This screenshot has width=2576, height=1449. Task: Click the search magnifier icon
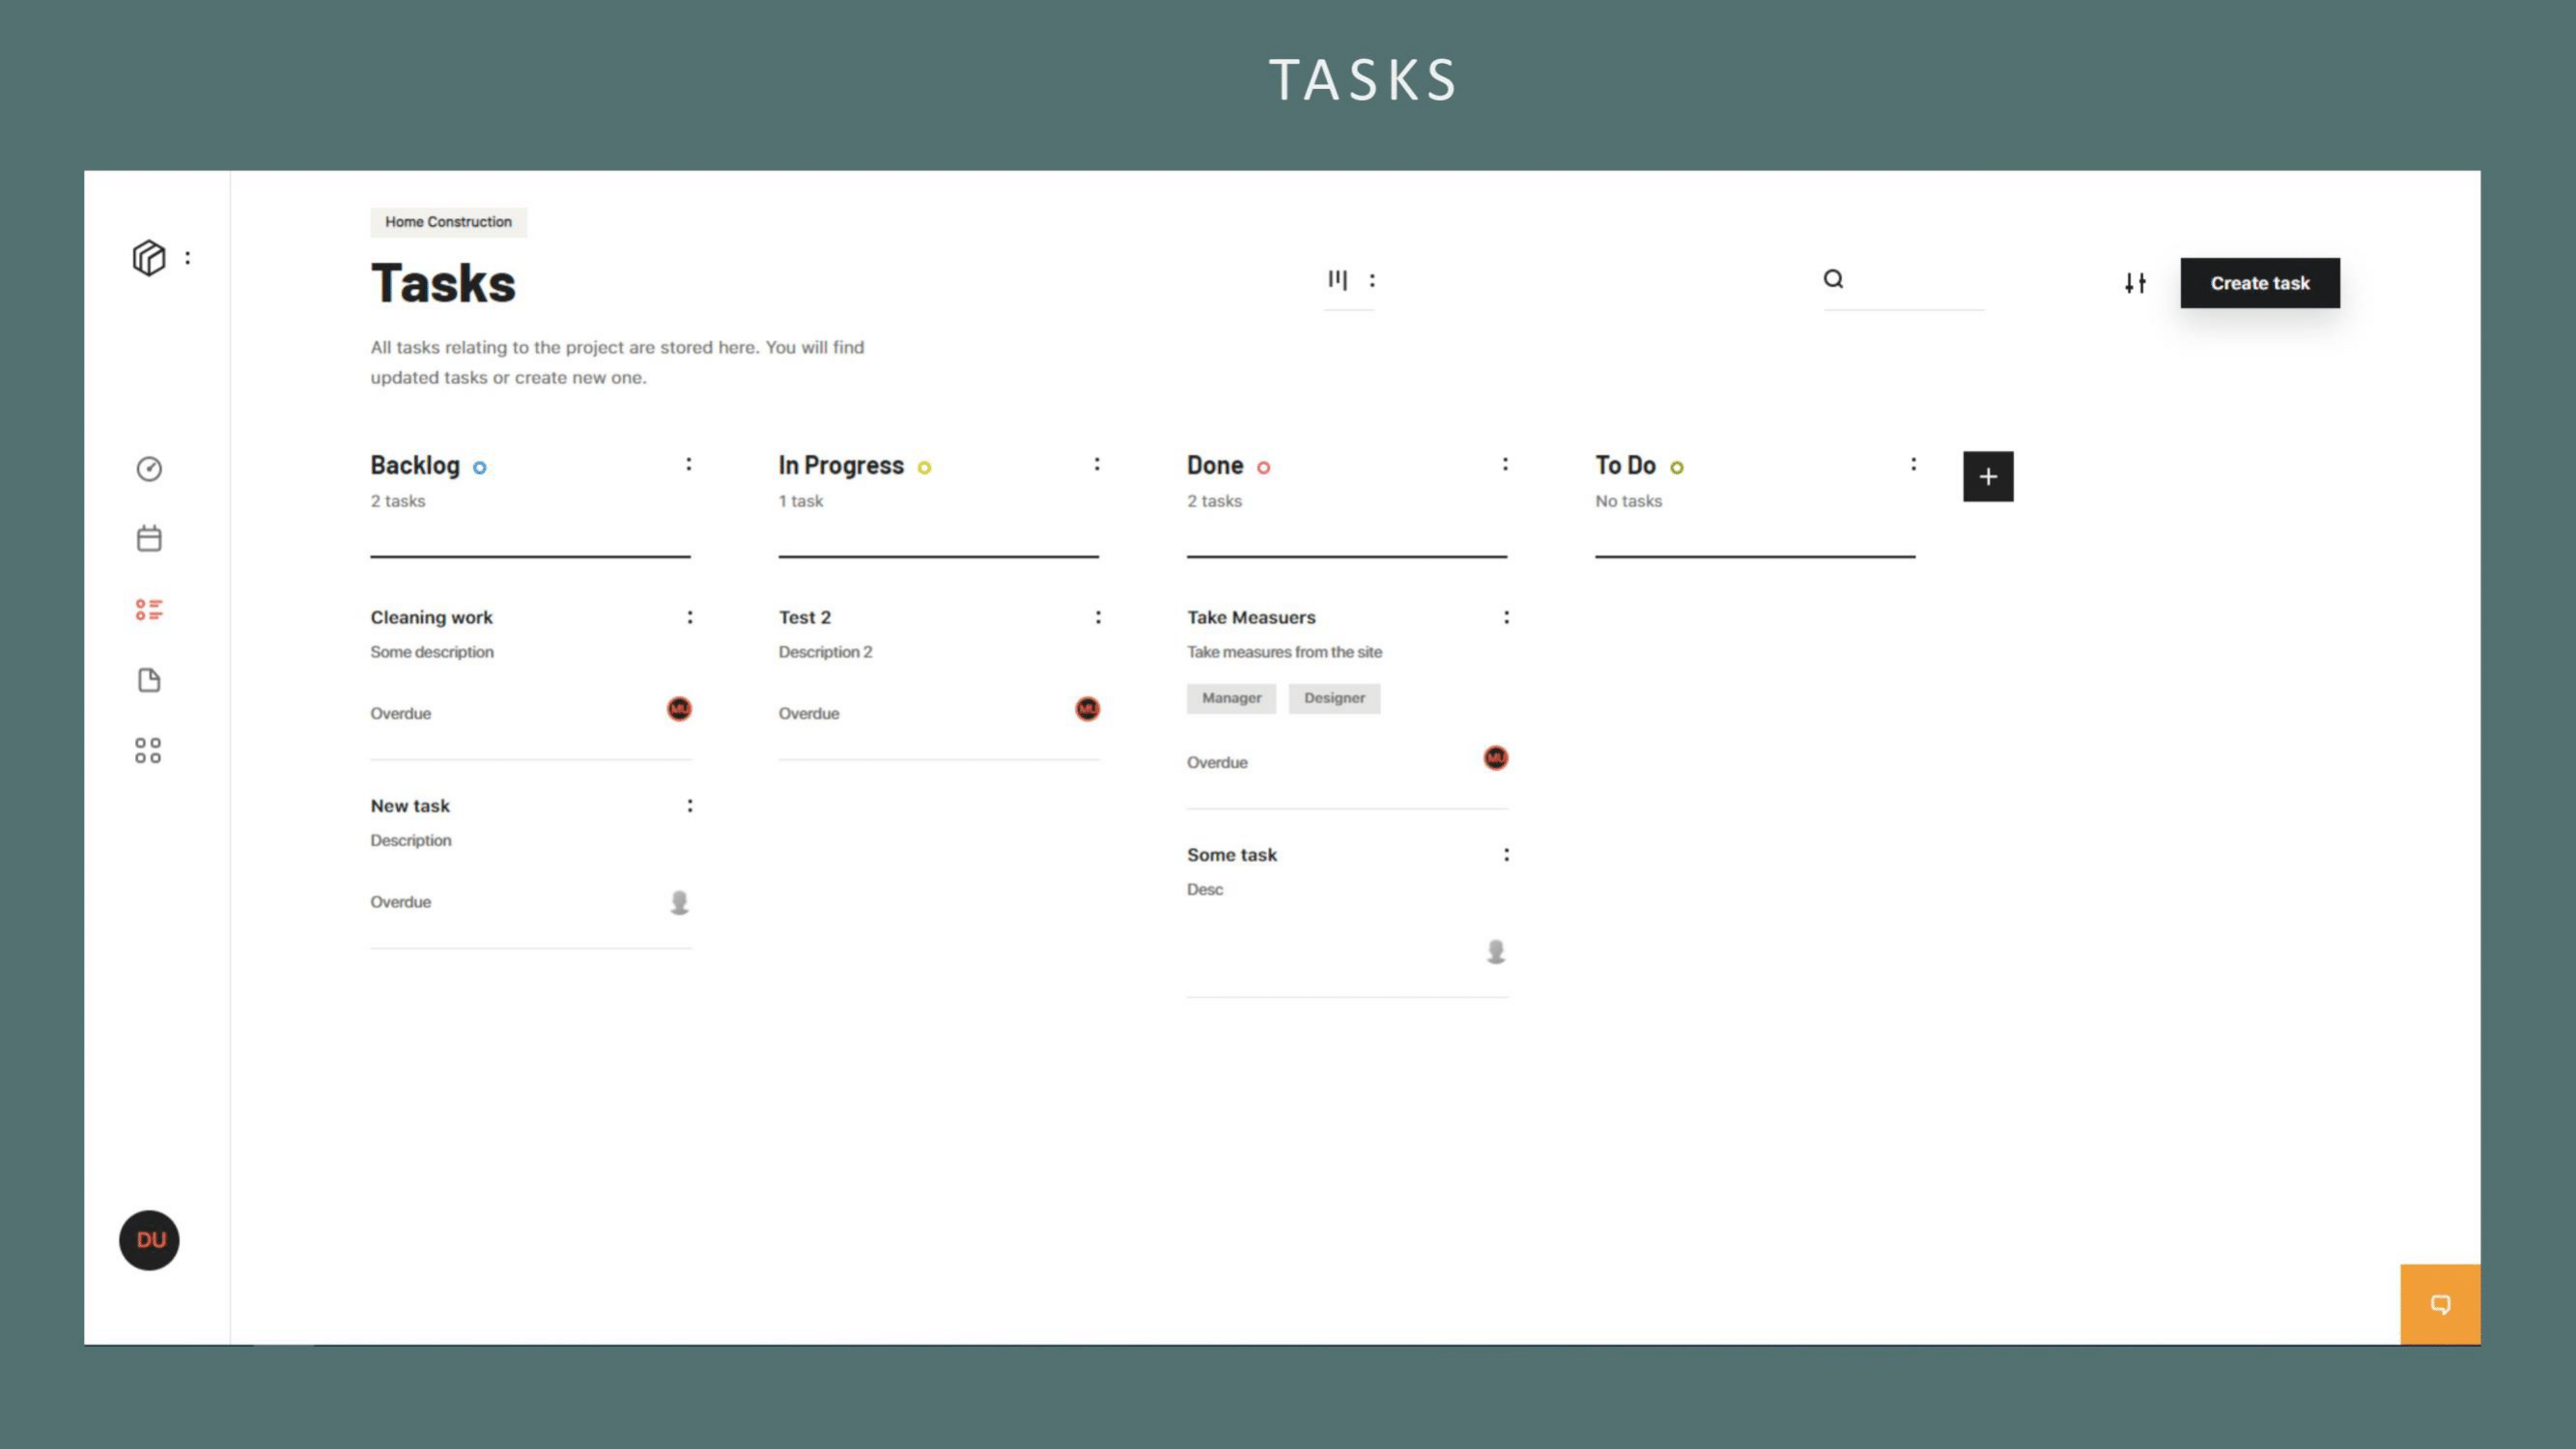1833,279
